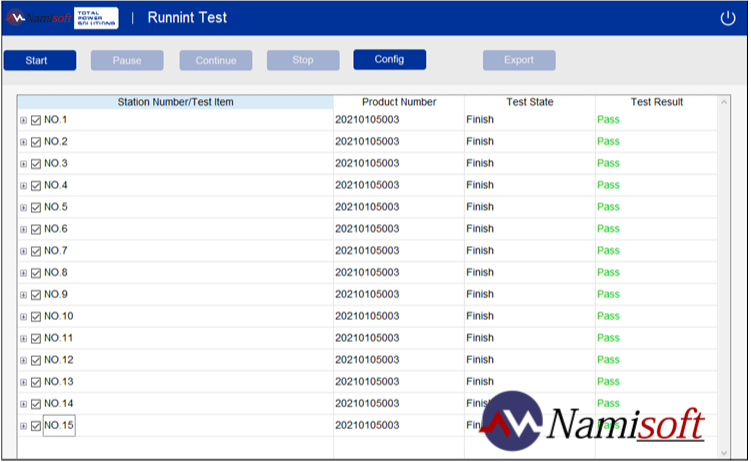This screenshot has width=751, height=462.
Task: Expand the NO.1 station row
Action: [23, 120]
